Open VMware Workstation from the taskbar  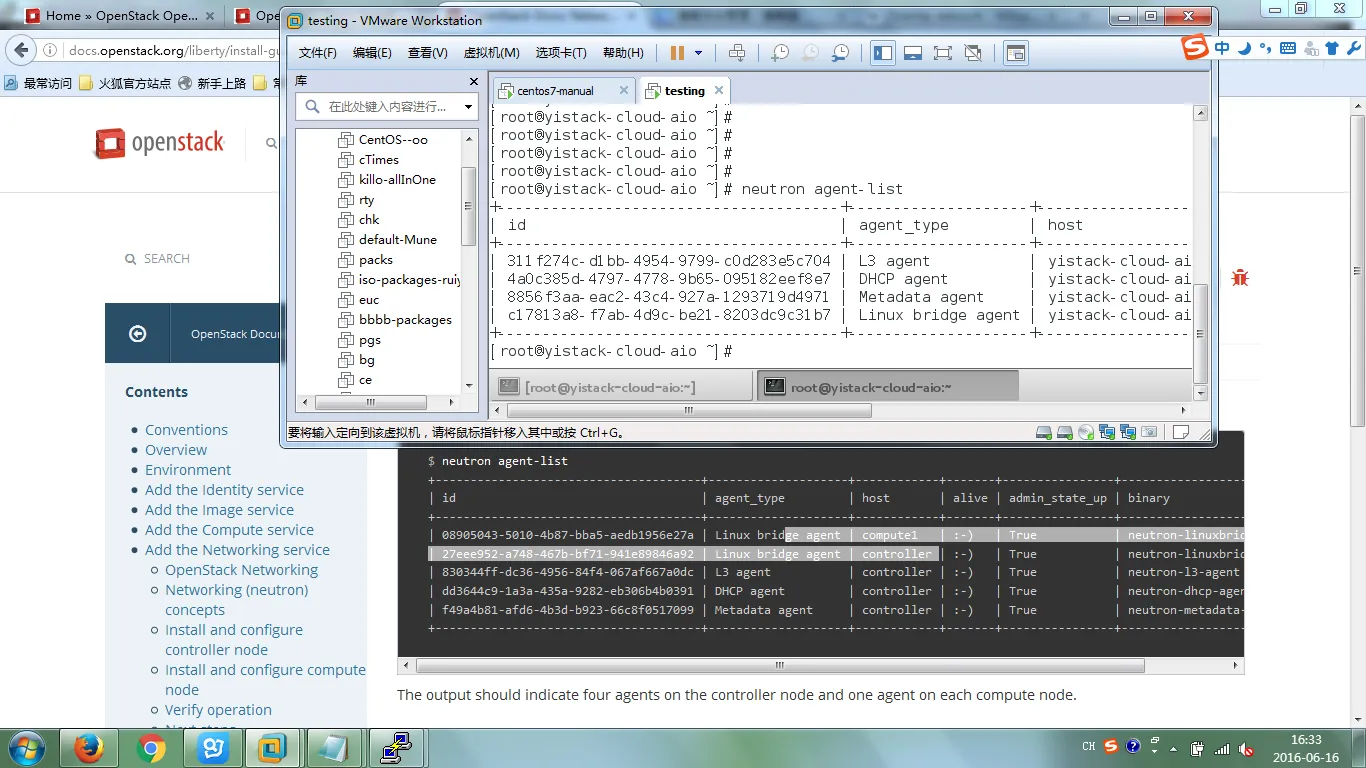point(274,748)
